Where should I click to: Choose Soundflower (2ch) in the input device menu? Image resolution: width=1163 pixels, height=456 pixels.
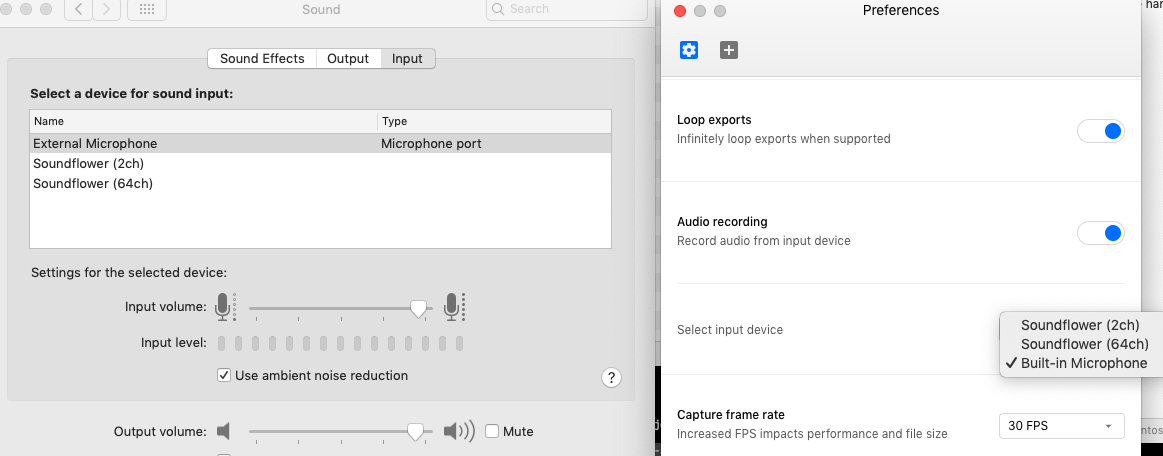(x=1080, y=325)
